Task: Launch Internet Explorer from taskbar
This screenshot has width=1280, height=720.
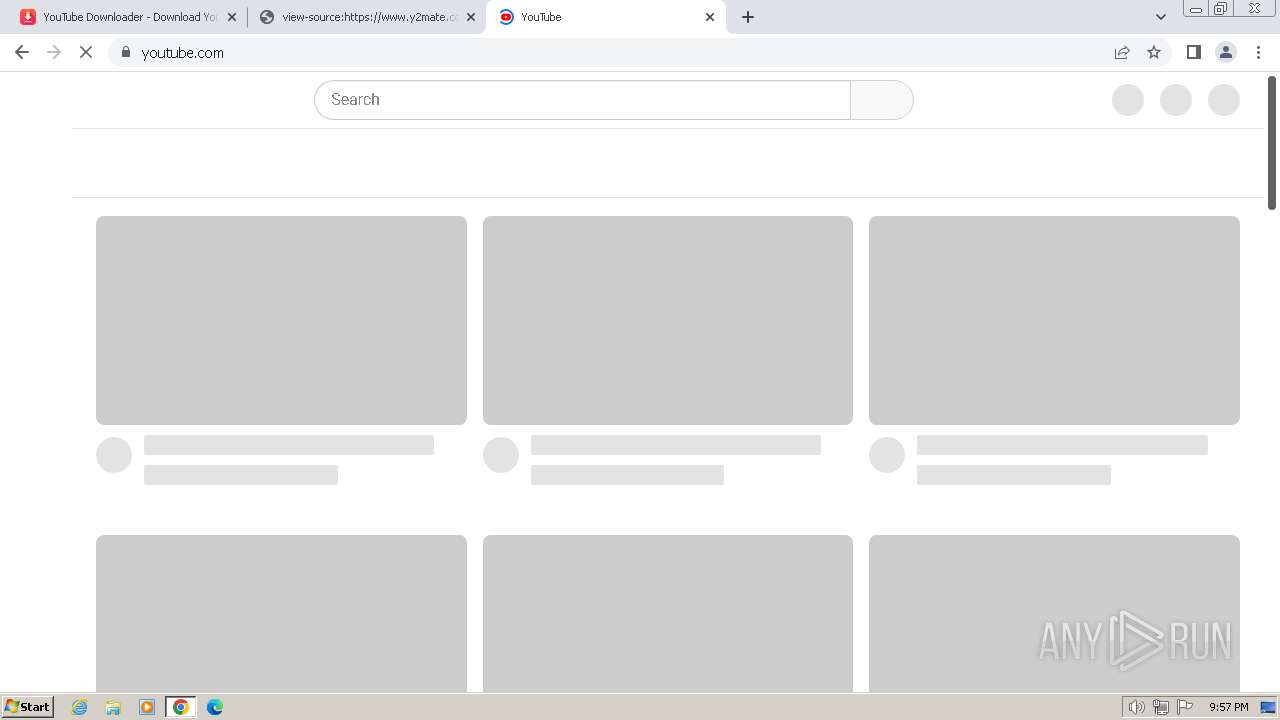Action: coord(79,707)
